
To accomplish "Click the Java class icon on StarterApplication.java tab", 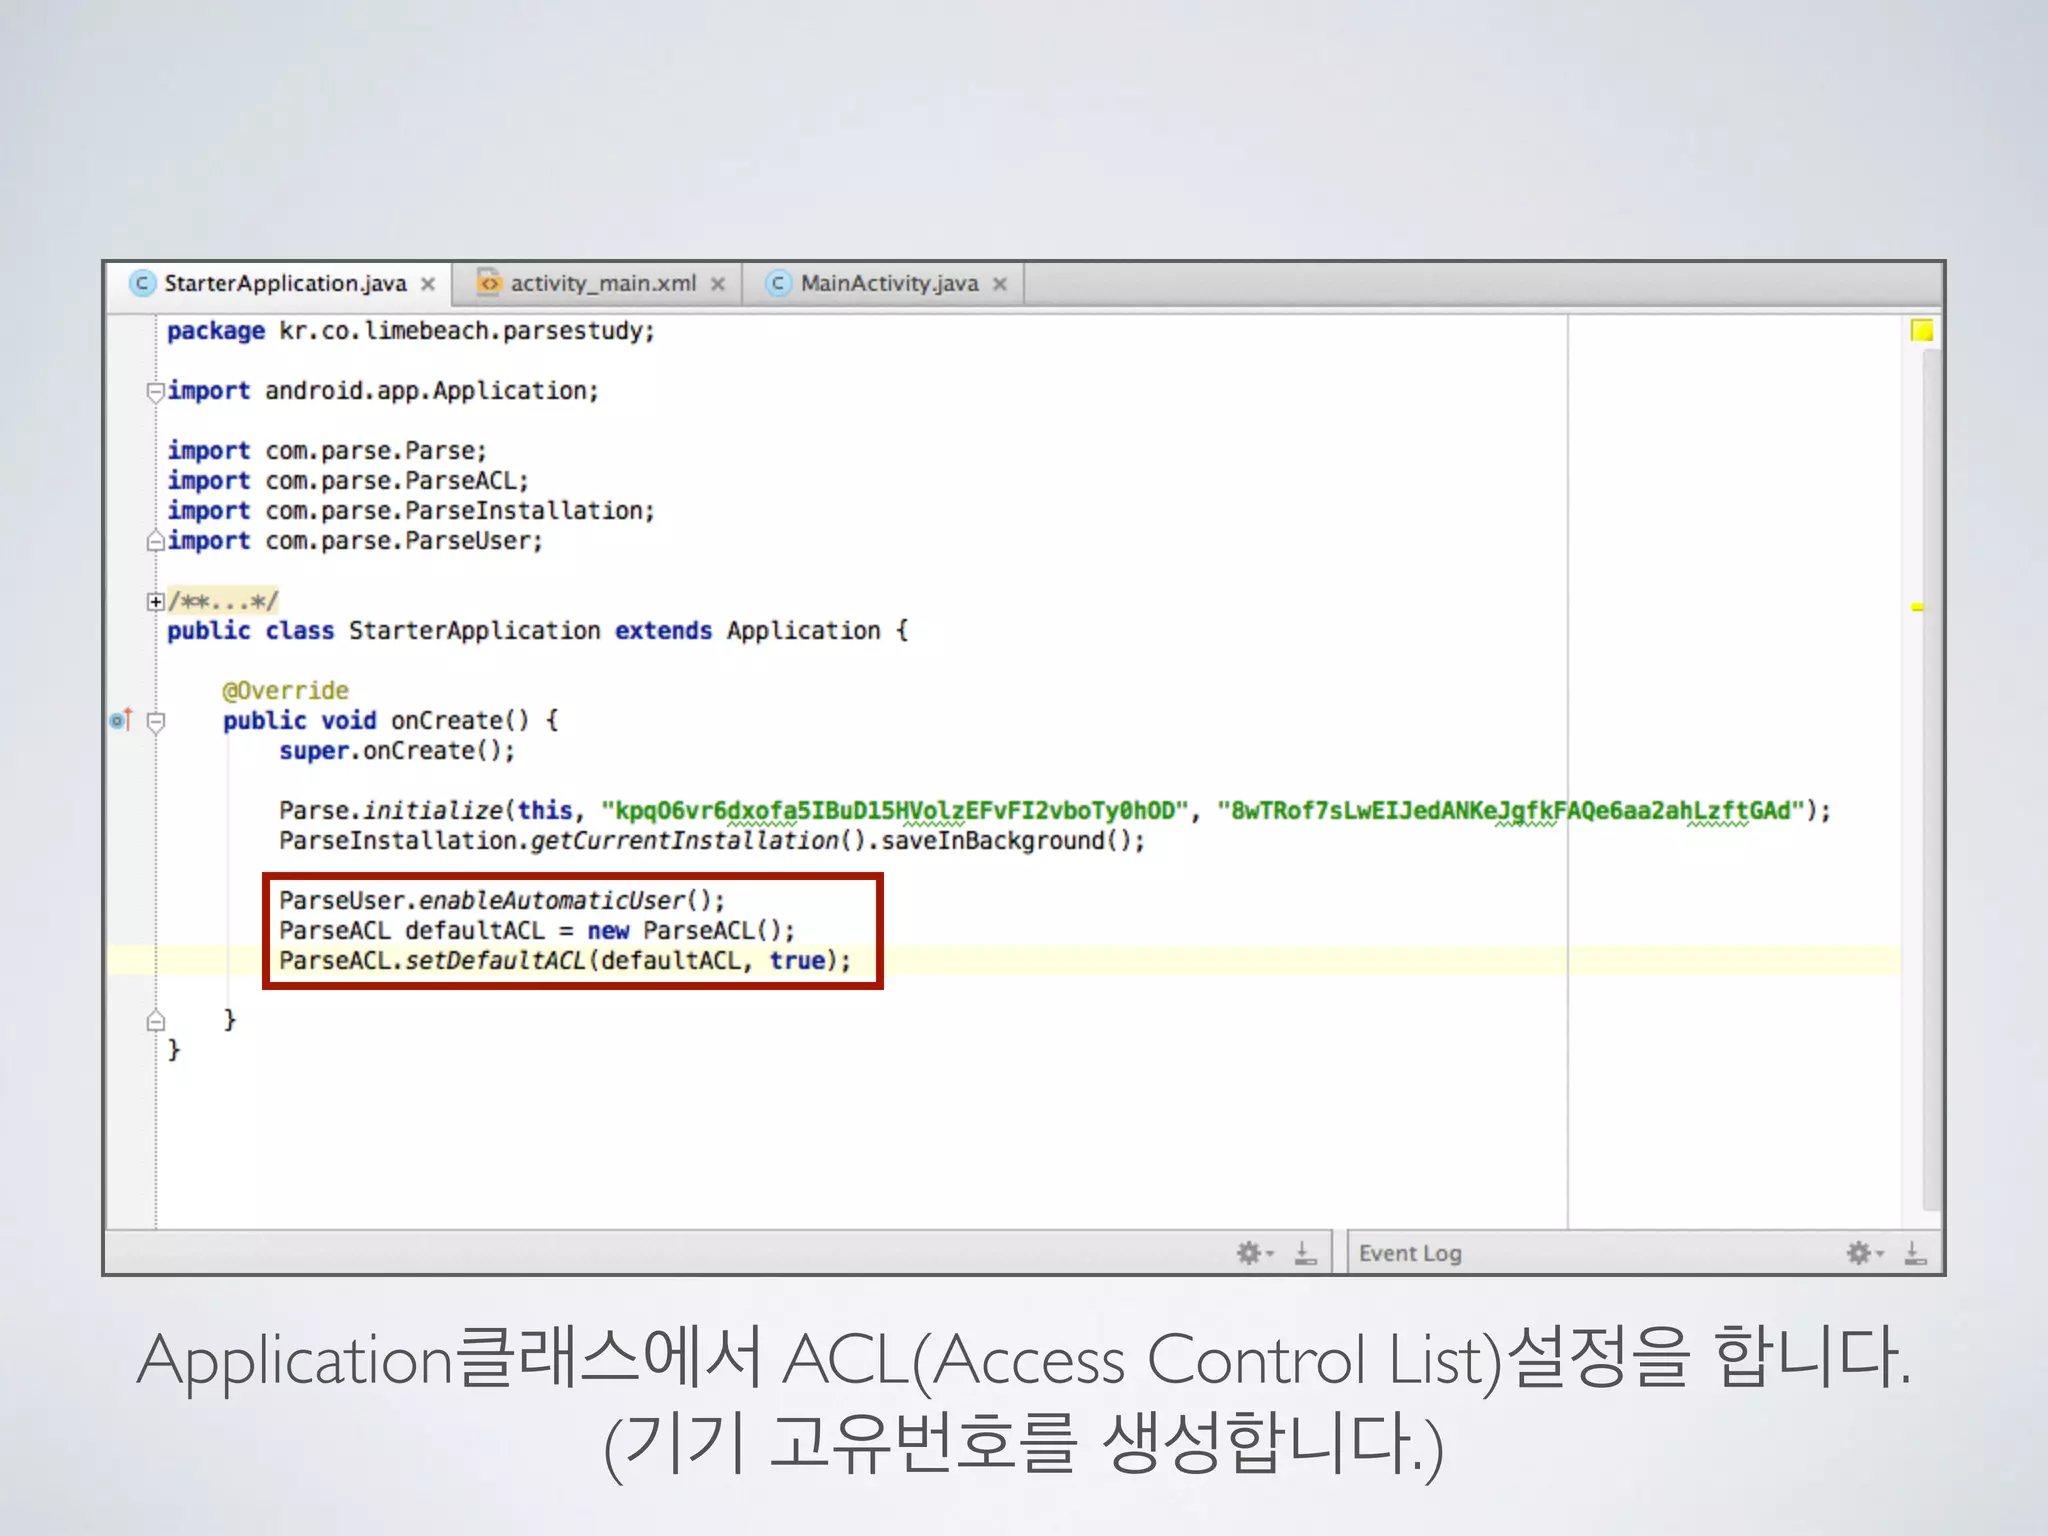I will (143, 283).
